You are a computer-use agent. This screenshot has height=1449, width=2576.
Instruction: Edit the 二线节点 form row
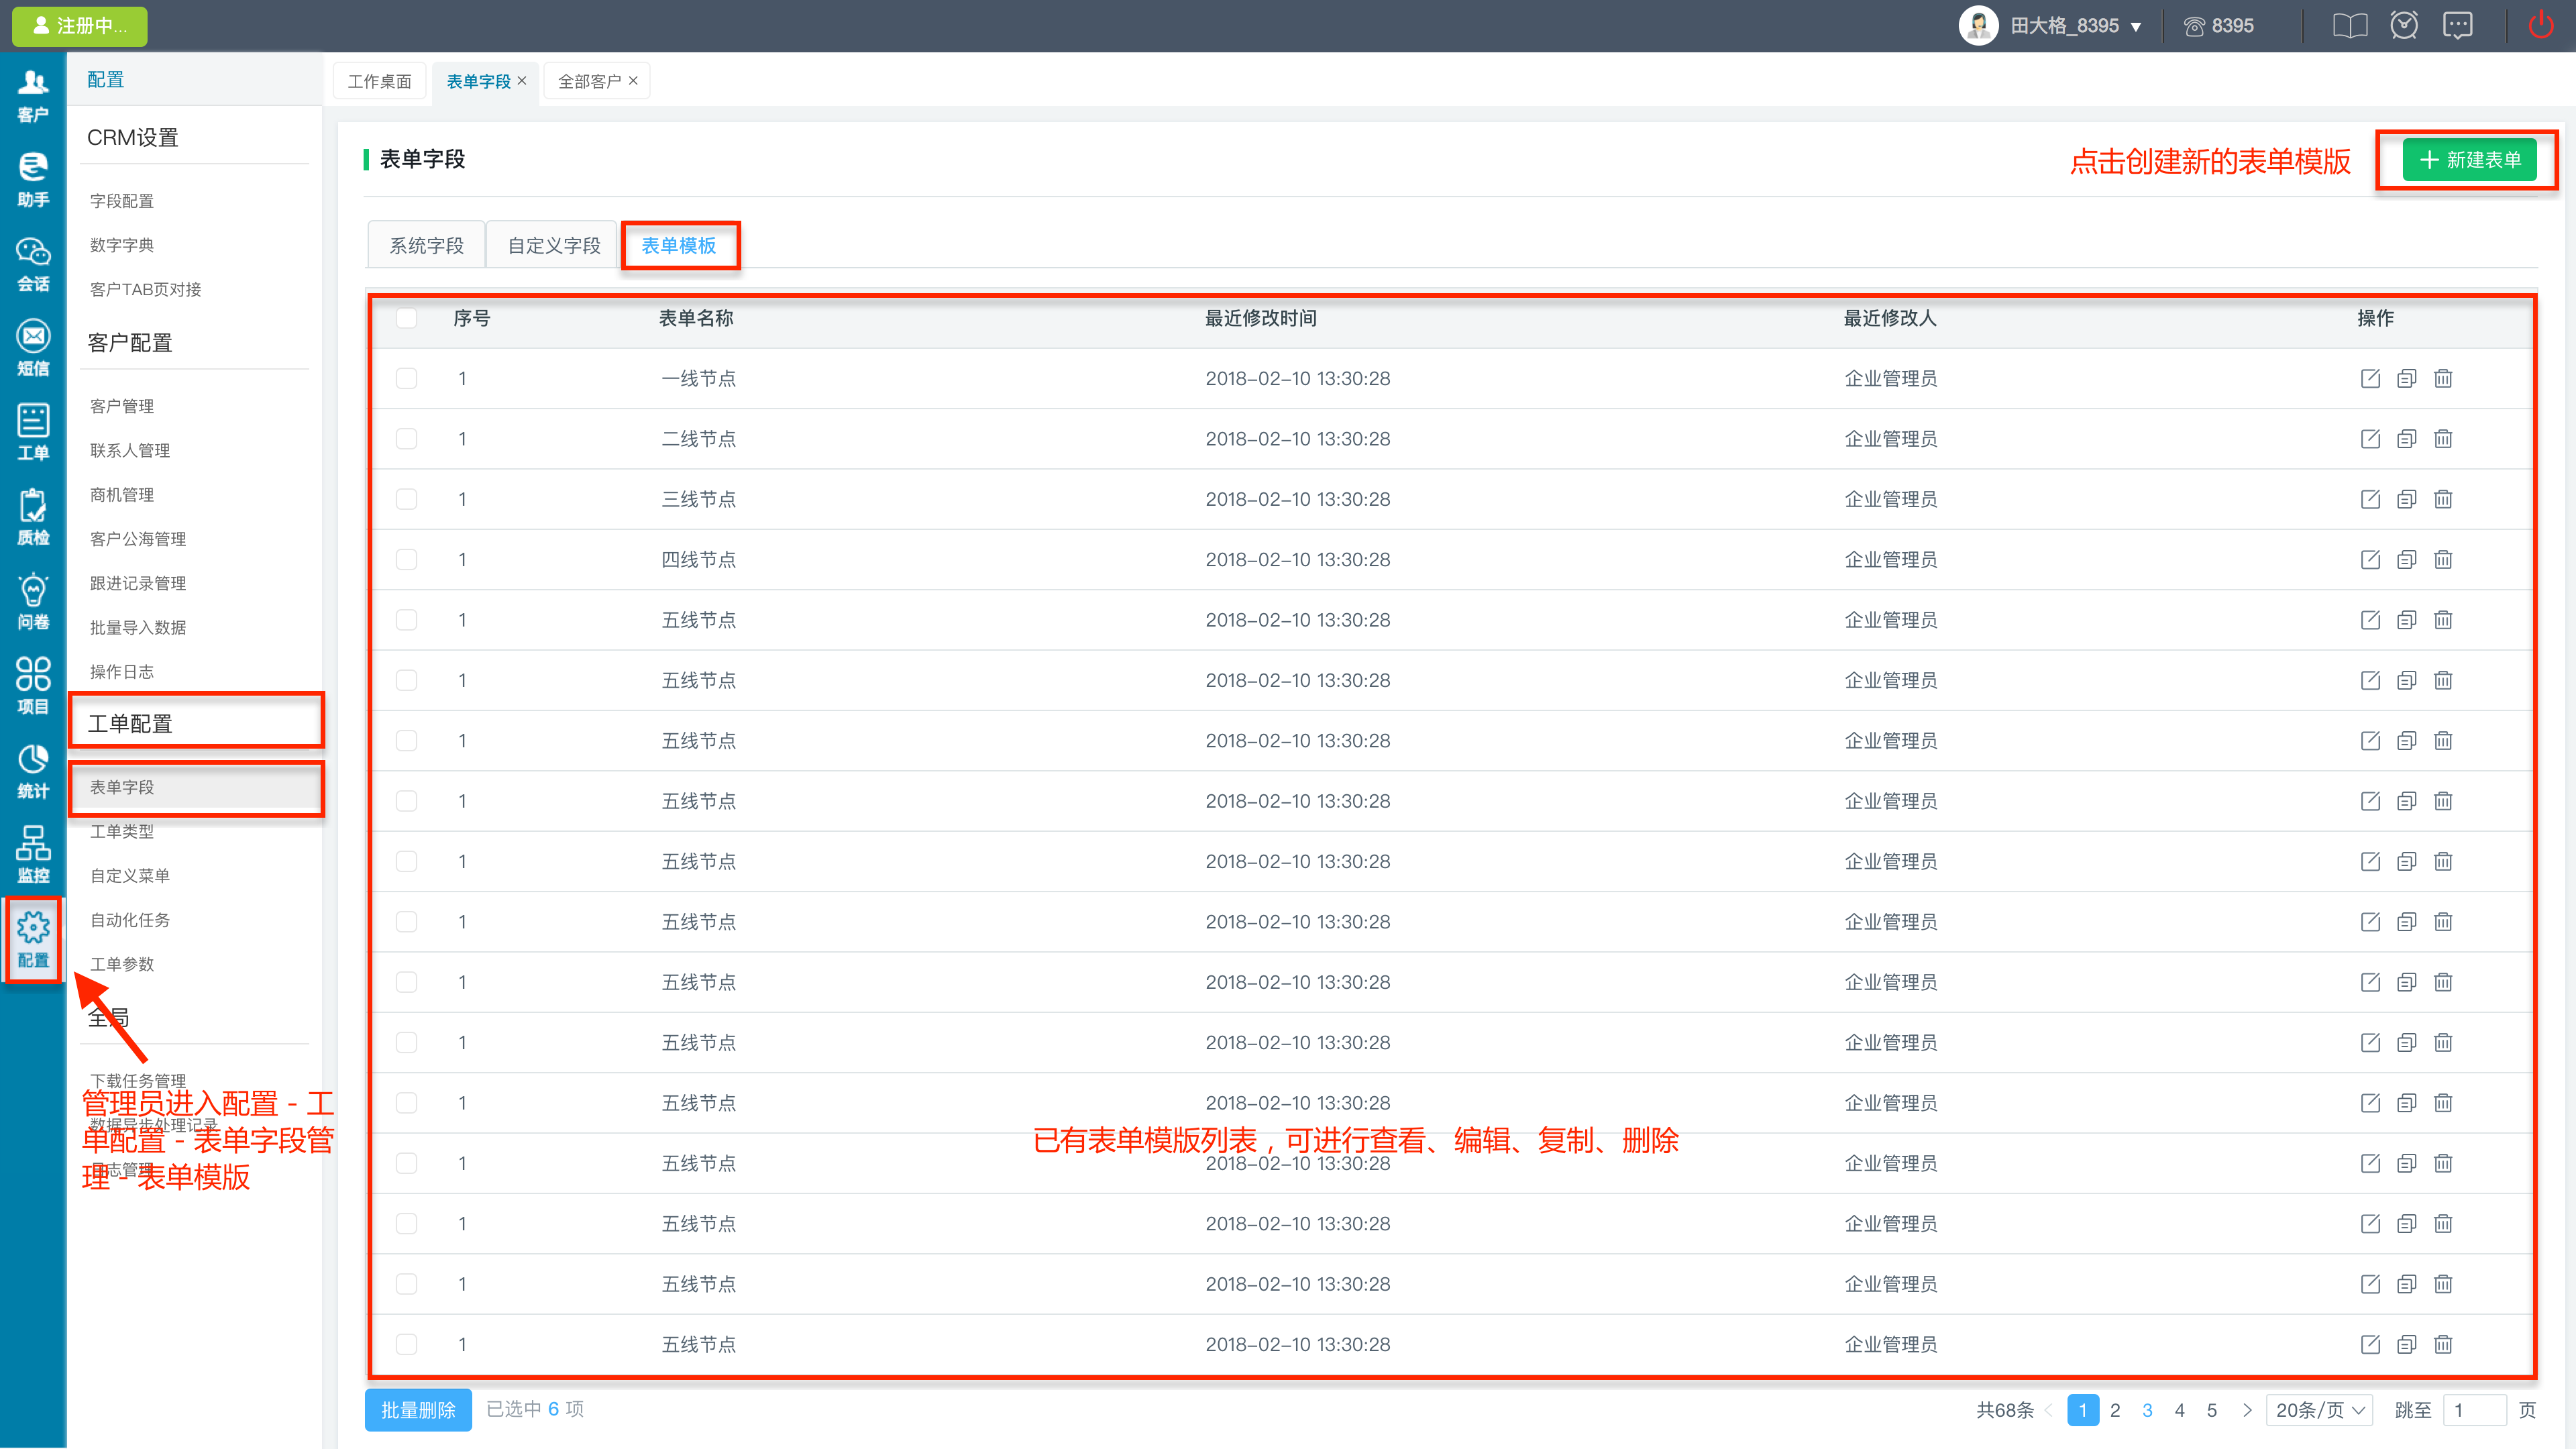2370,439
